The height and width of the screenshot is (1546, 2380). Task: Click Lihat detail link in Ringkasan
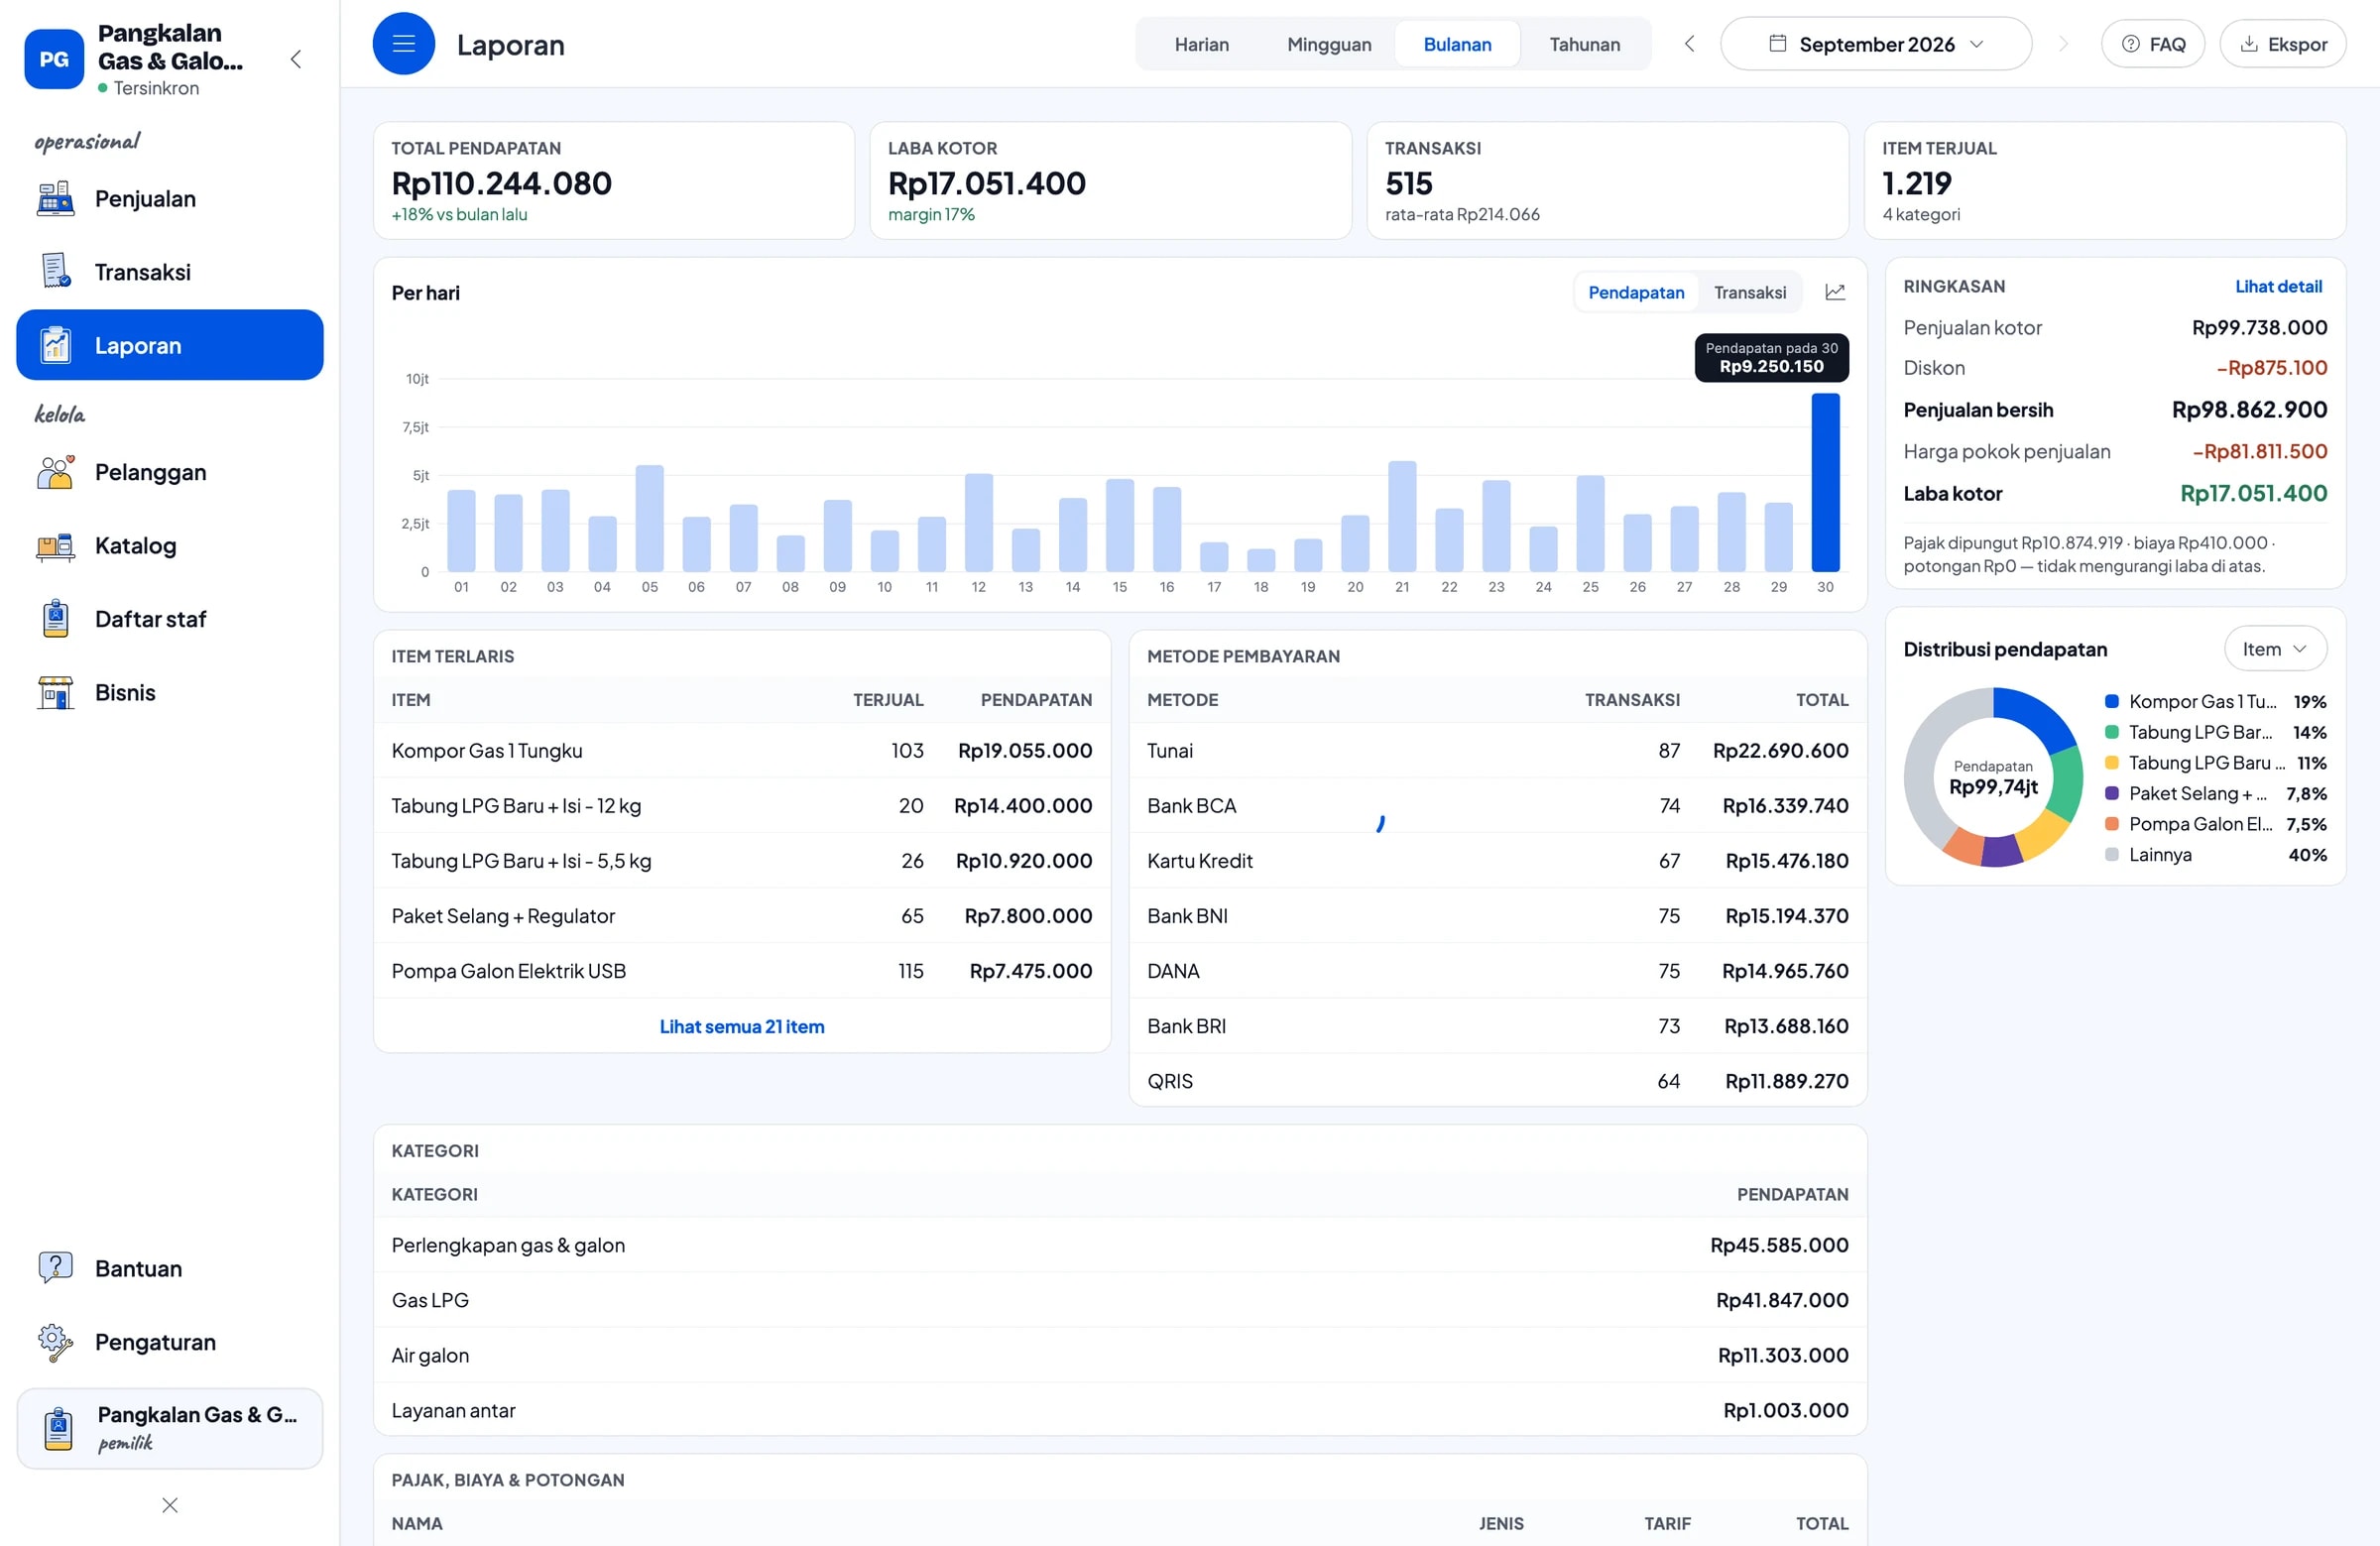2278,286
